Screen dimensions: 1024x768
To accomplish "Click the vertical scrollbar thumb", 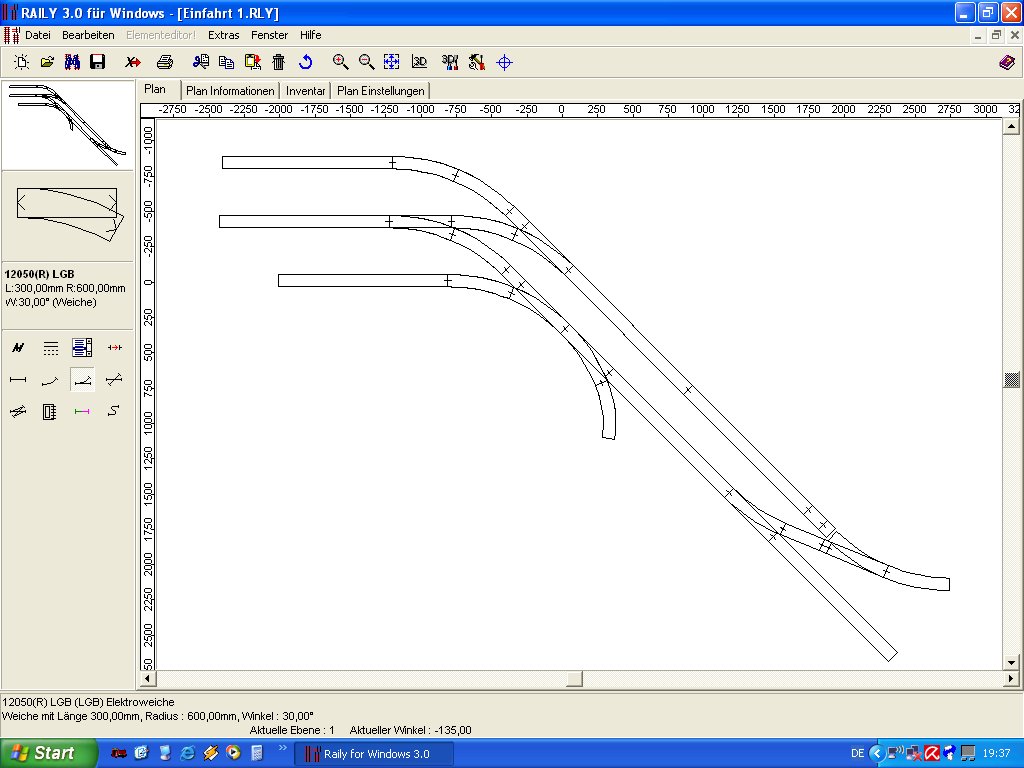I will click(x=1011, y=379).
